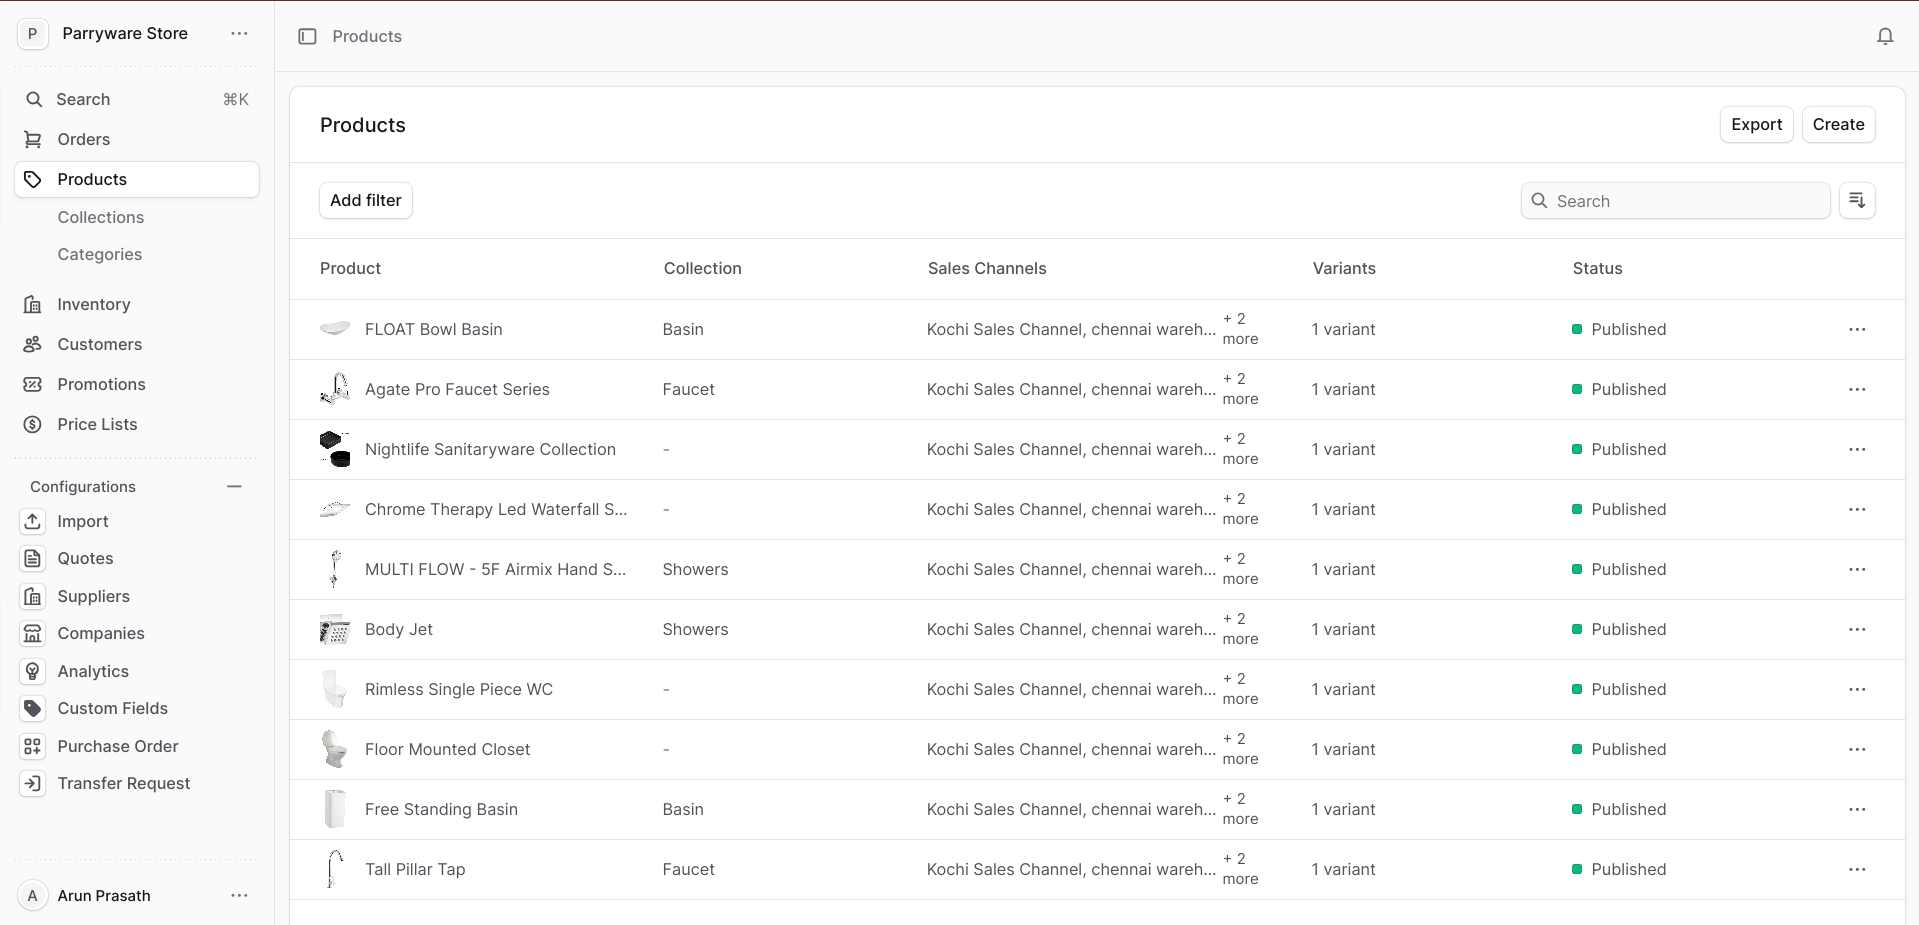Click the Promotions icon in sidebar
Image resolution: width=1919 pixels, height=925 pixels.
tap(33, 385)
